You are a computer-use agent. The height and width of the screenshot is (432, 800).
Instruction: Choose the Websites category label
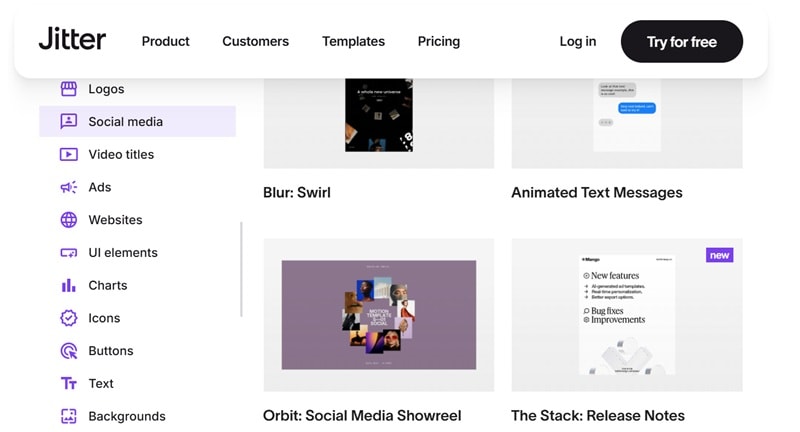click(115, 220)
